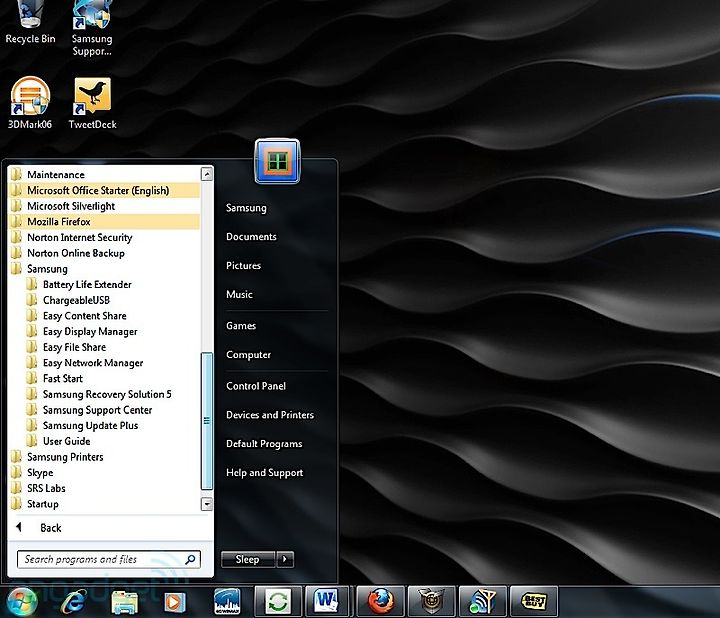Collapse the Samsung programs folder

click(104, 269)
